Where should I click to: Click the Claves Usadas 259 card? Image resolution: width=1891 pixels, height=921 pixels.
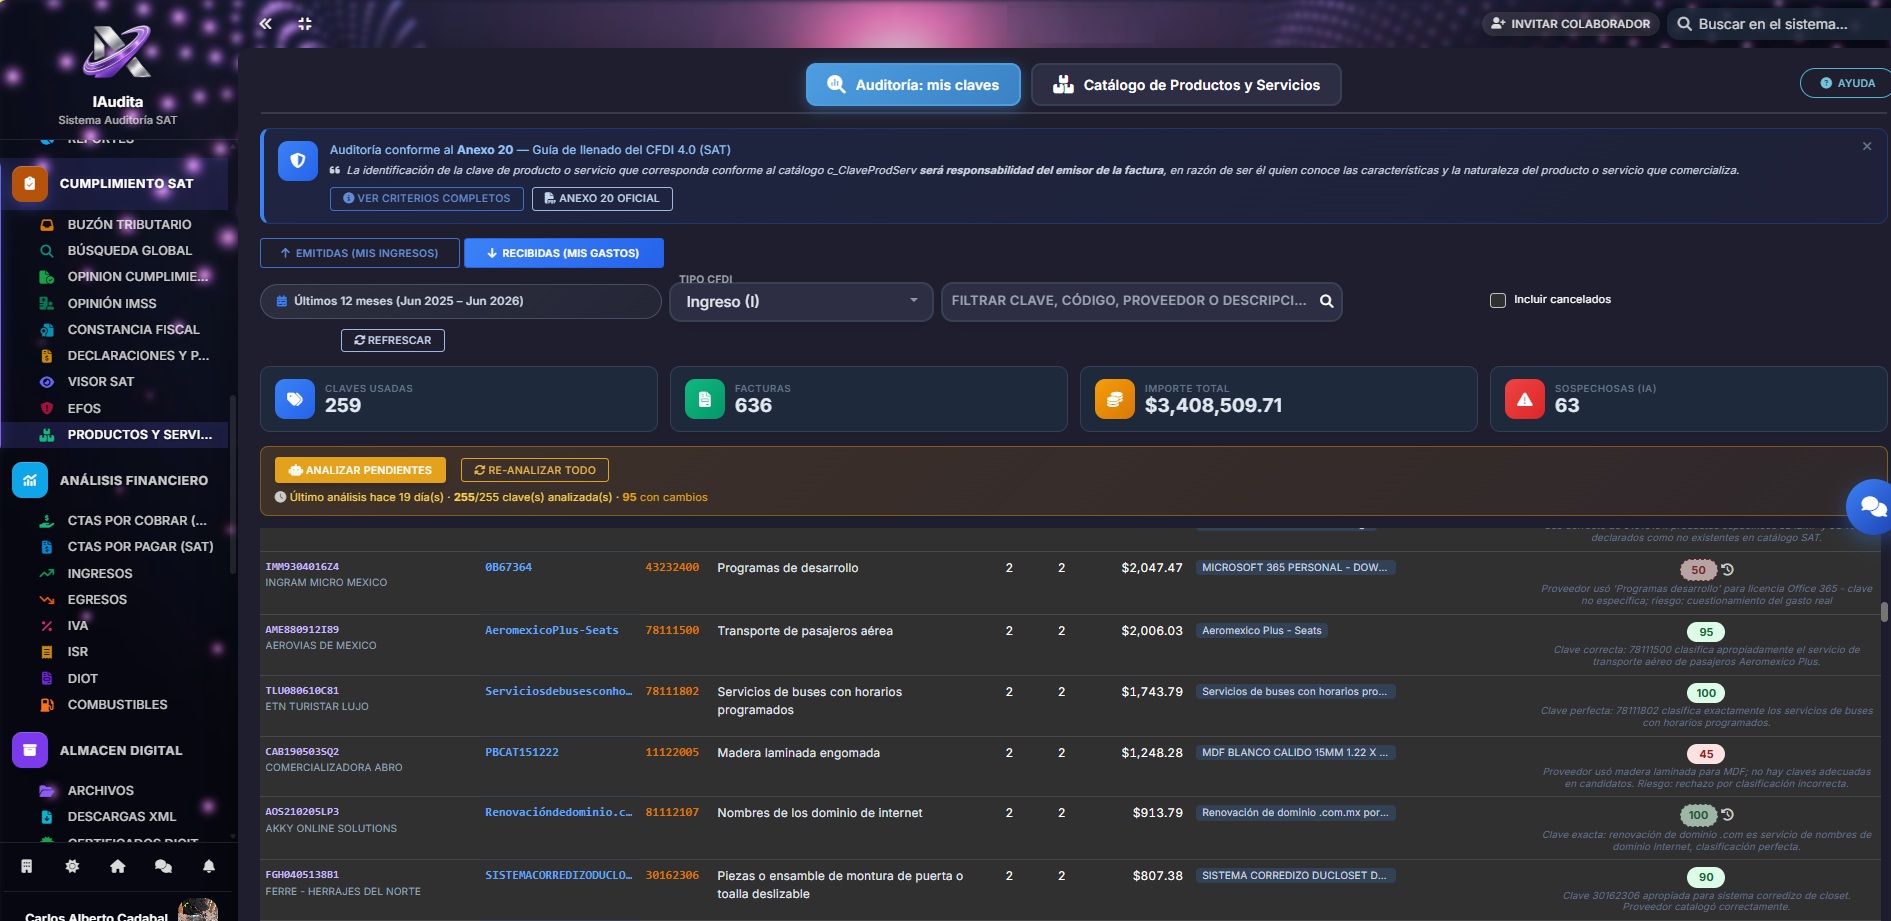click(x=459, y=399)
